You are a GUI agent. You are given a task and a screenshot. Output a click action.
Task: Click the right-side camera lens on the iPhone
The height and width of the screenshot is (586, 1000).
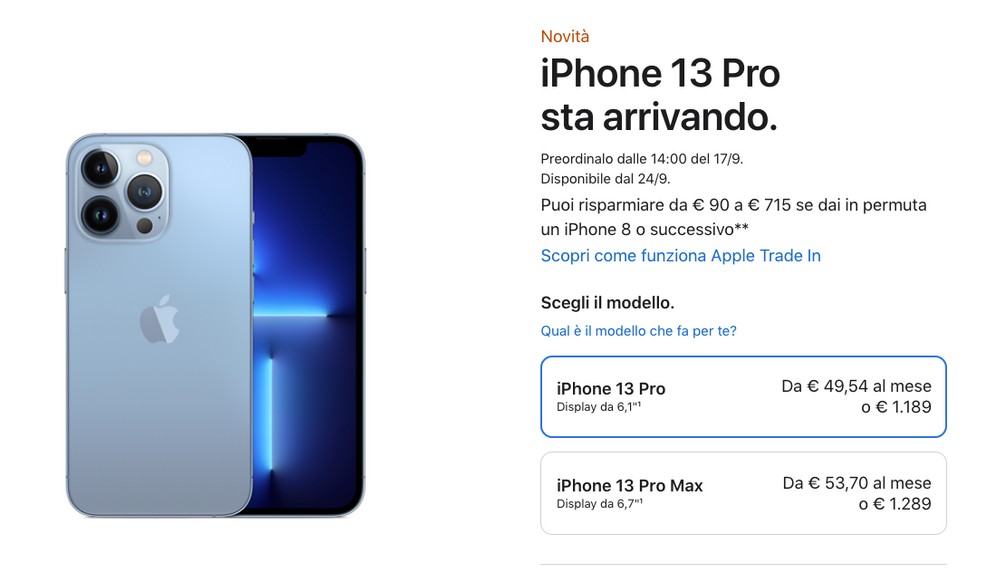[x=144, y=191]
